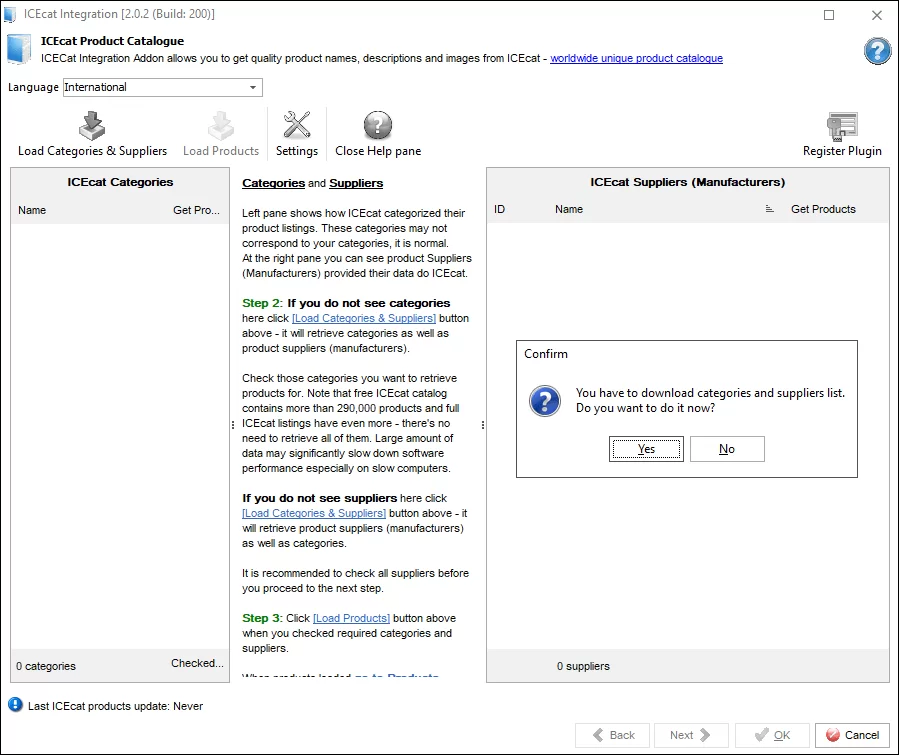This screenshot has height=755, width=899.
Task: Click the Get Products column header in suppliers
Action: point(823,209)
